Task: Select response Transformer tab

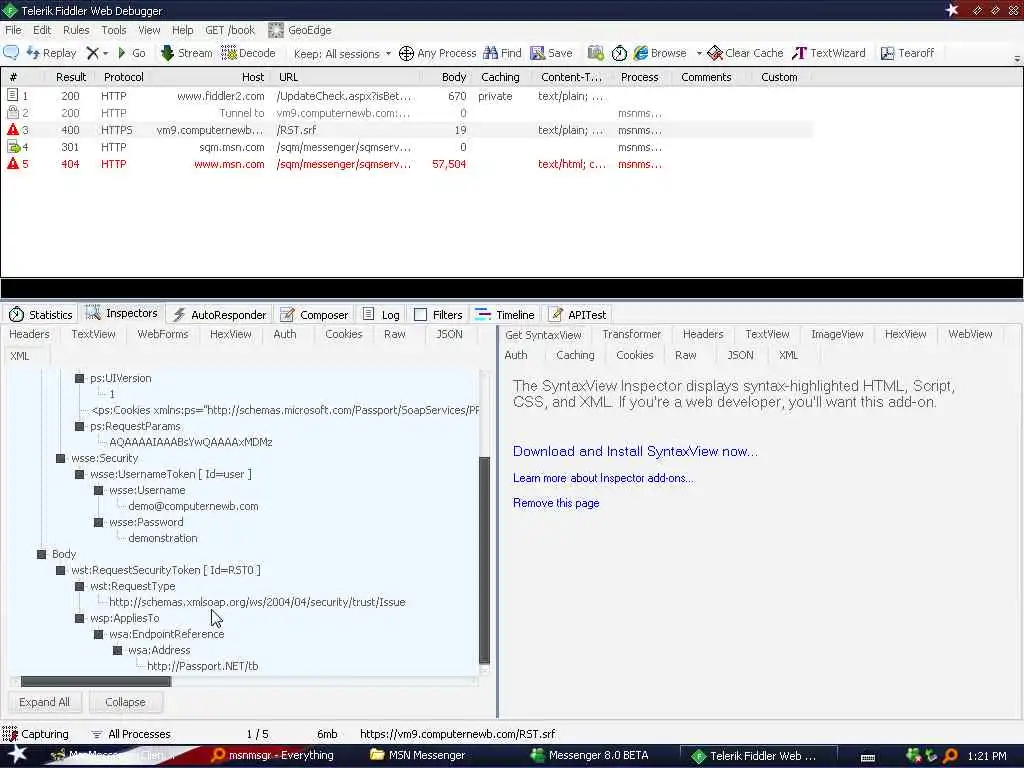Action: (632, 334)
